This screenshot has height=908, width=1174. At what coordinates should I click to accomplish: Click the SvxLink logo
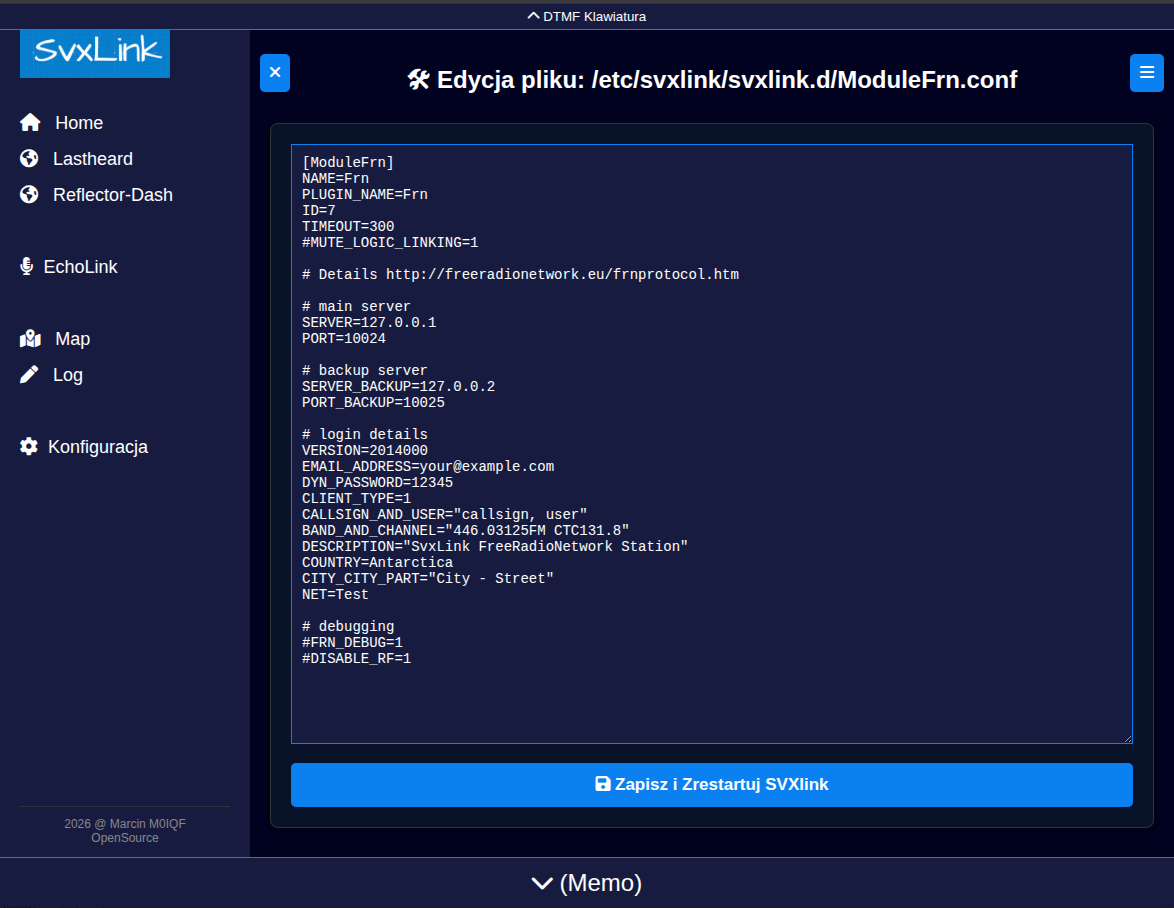[95, 53]
